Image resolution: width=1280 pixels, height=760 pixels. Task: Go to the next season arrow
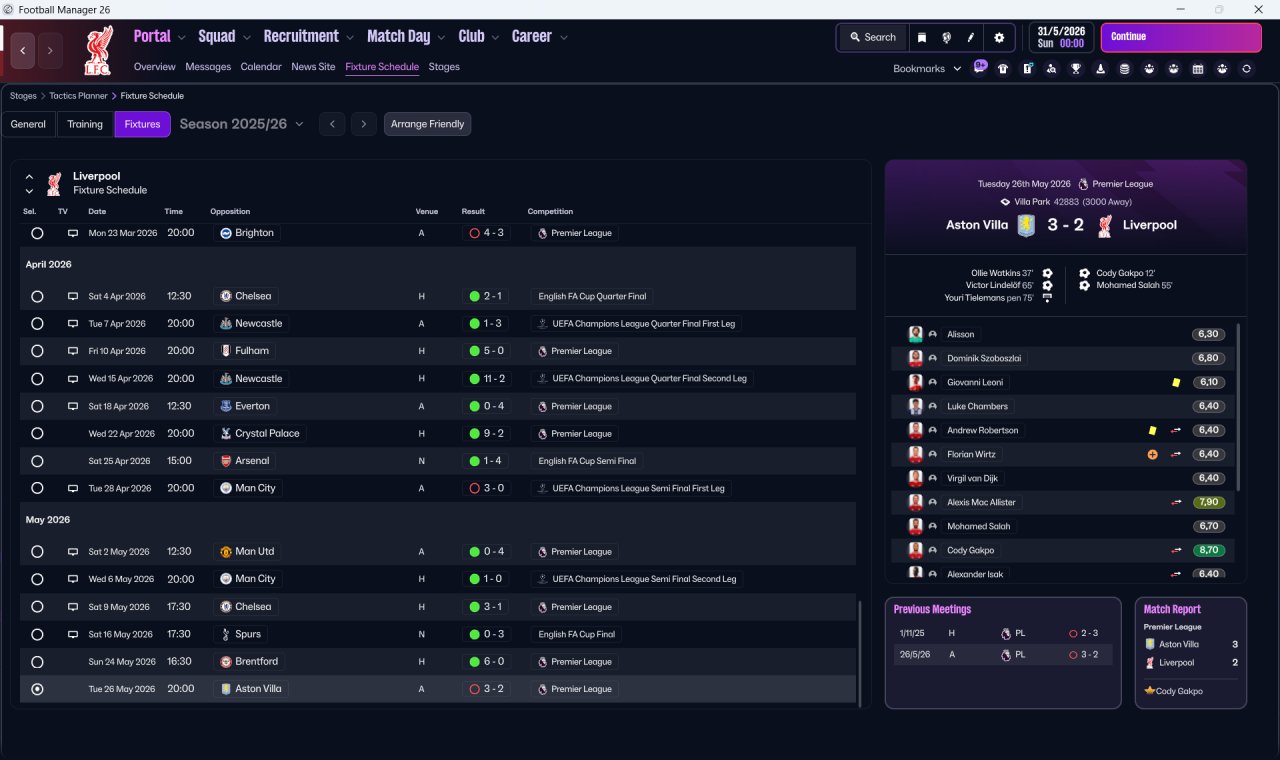[364, 124]
